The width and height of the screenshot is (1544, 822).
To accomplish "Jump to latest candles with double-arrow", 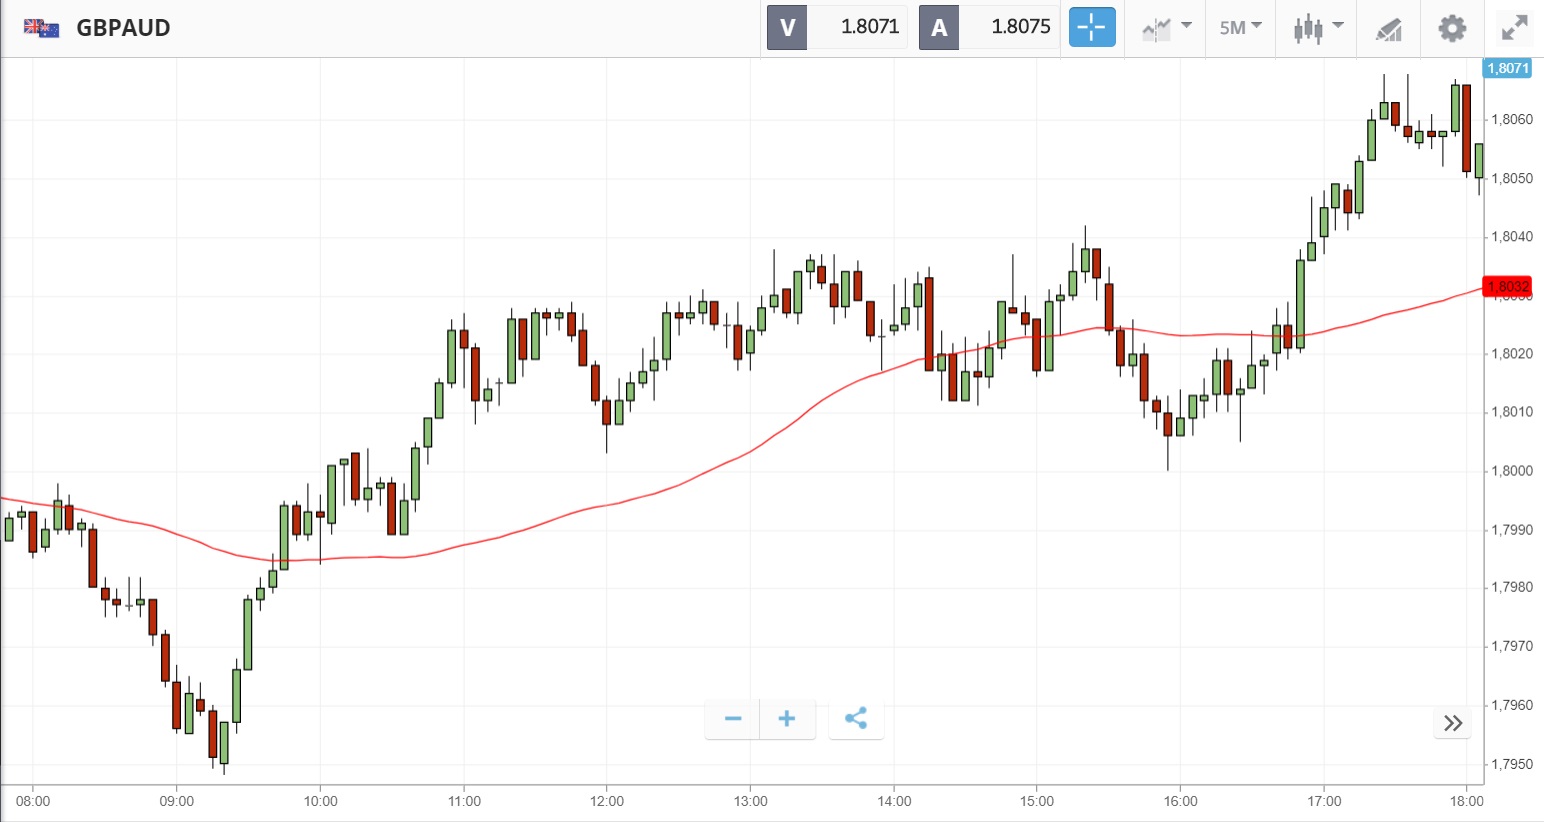I will pos(1453,723).
